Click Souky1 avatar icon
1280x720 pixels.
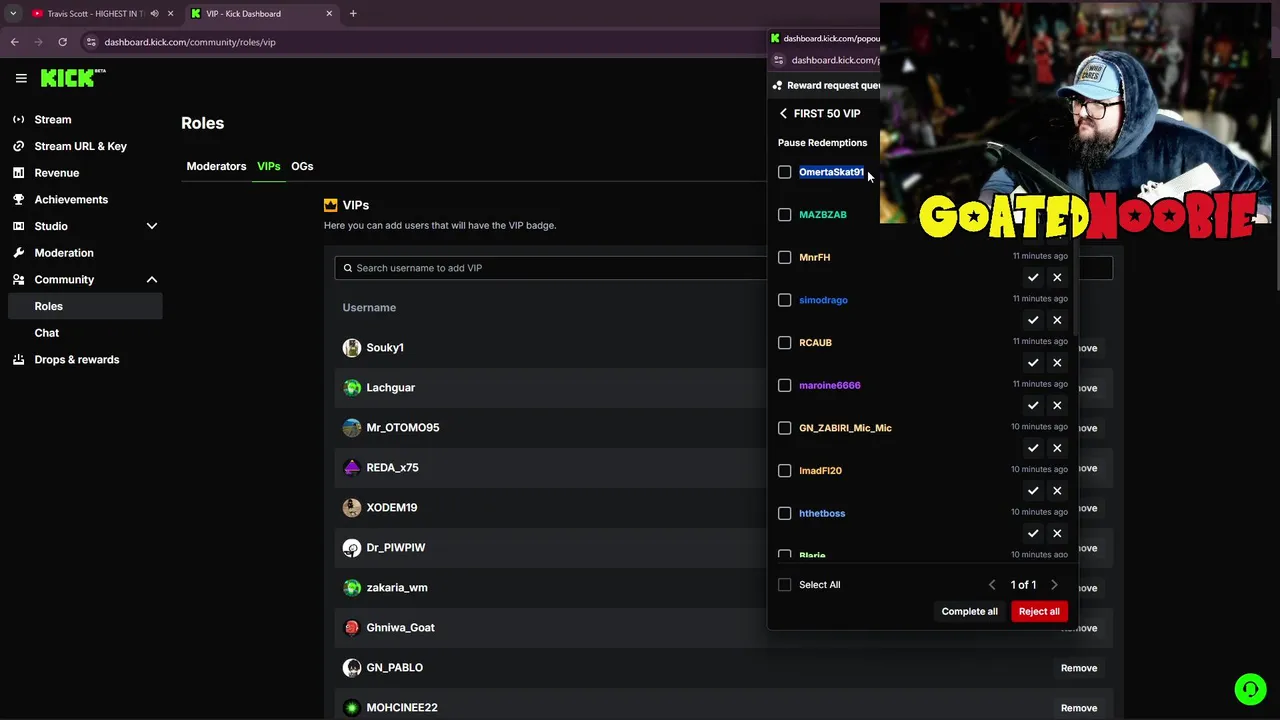[x=352, y=348]
